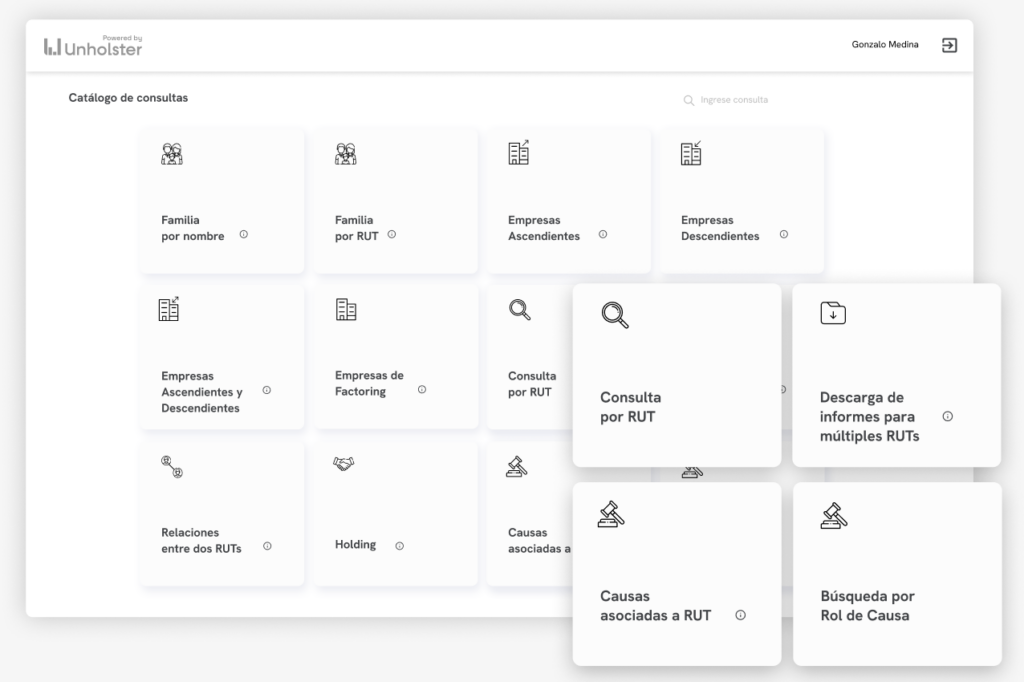Click the download folder icon on Descarga de informes
This screenshot has width=1024, height=682.
point(833,314)
